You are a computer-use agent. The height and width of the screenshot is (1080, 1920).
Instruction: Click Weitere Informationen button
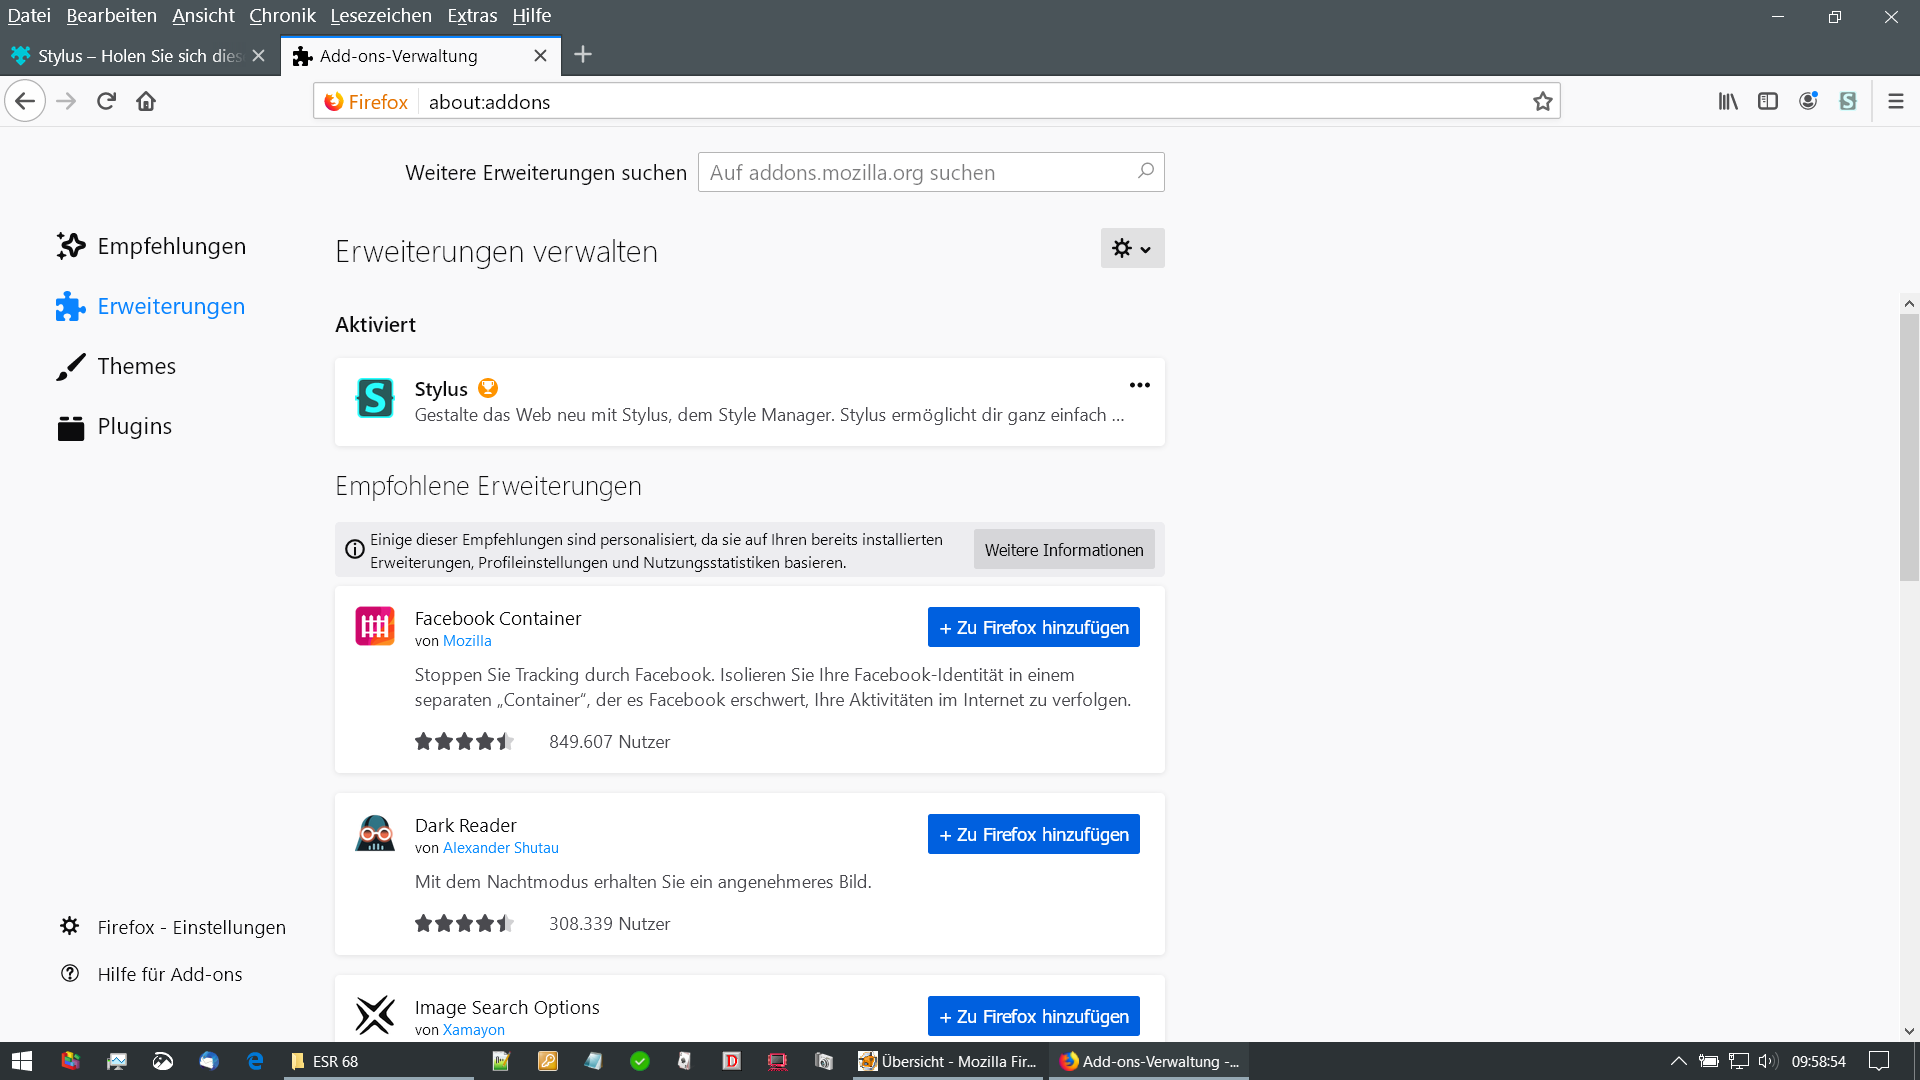(1063, 550)
